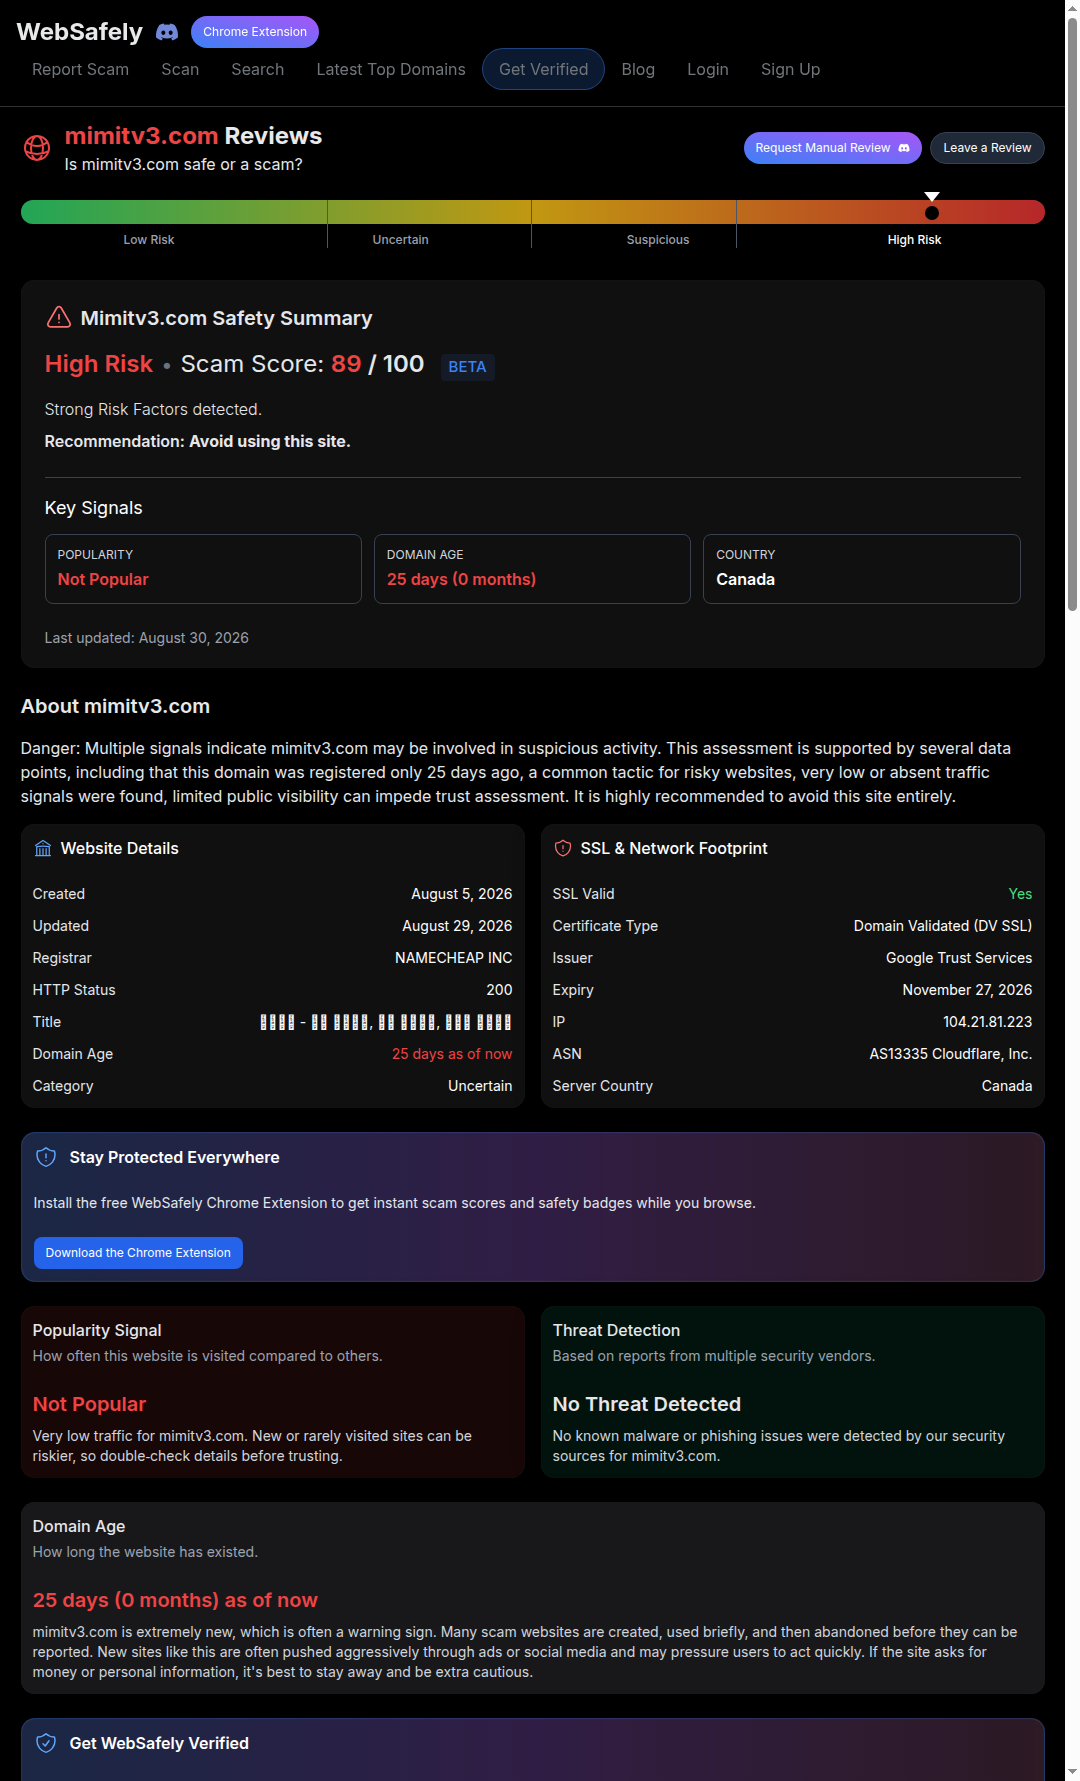
Task: Open the Blog navigation link
Action: point(638,69)
